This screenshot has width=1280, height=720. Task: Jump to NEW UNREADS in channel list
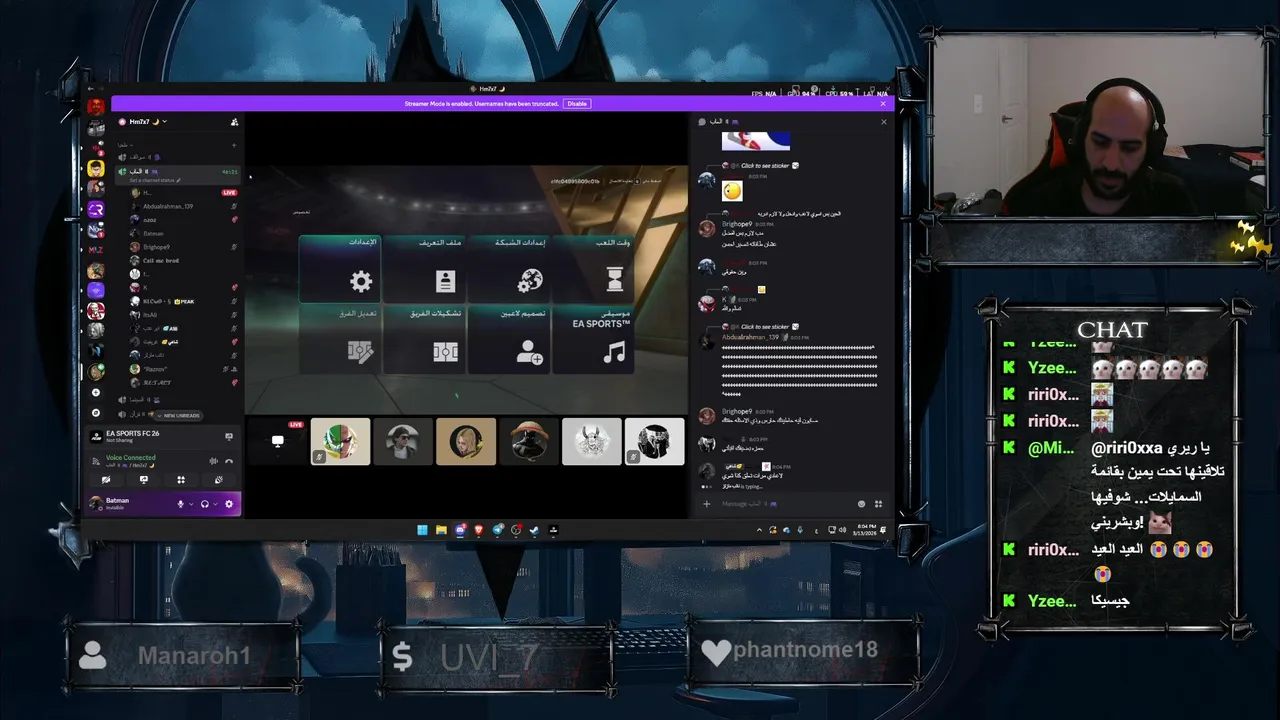click(178, 415)
